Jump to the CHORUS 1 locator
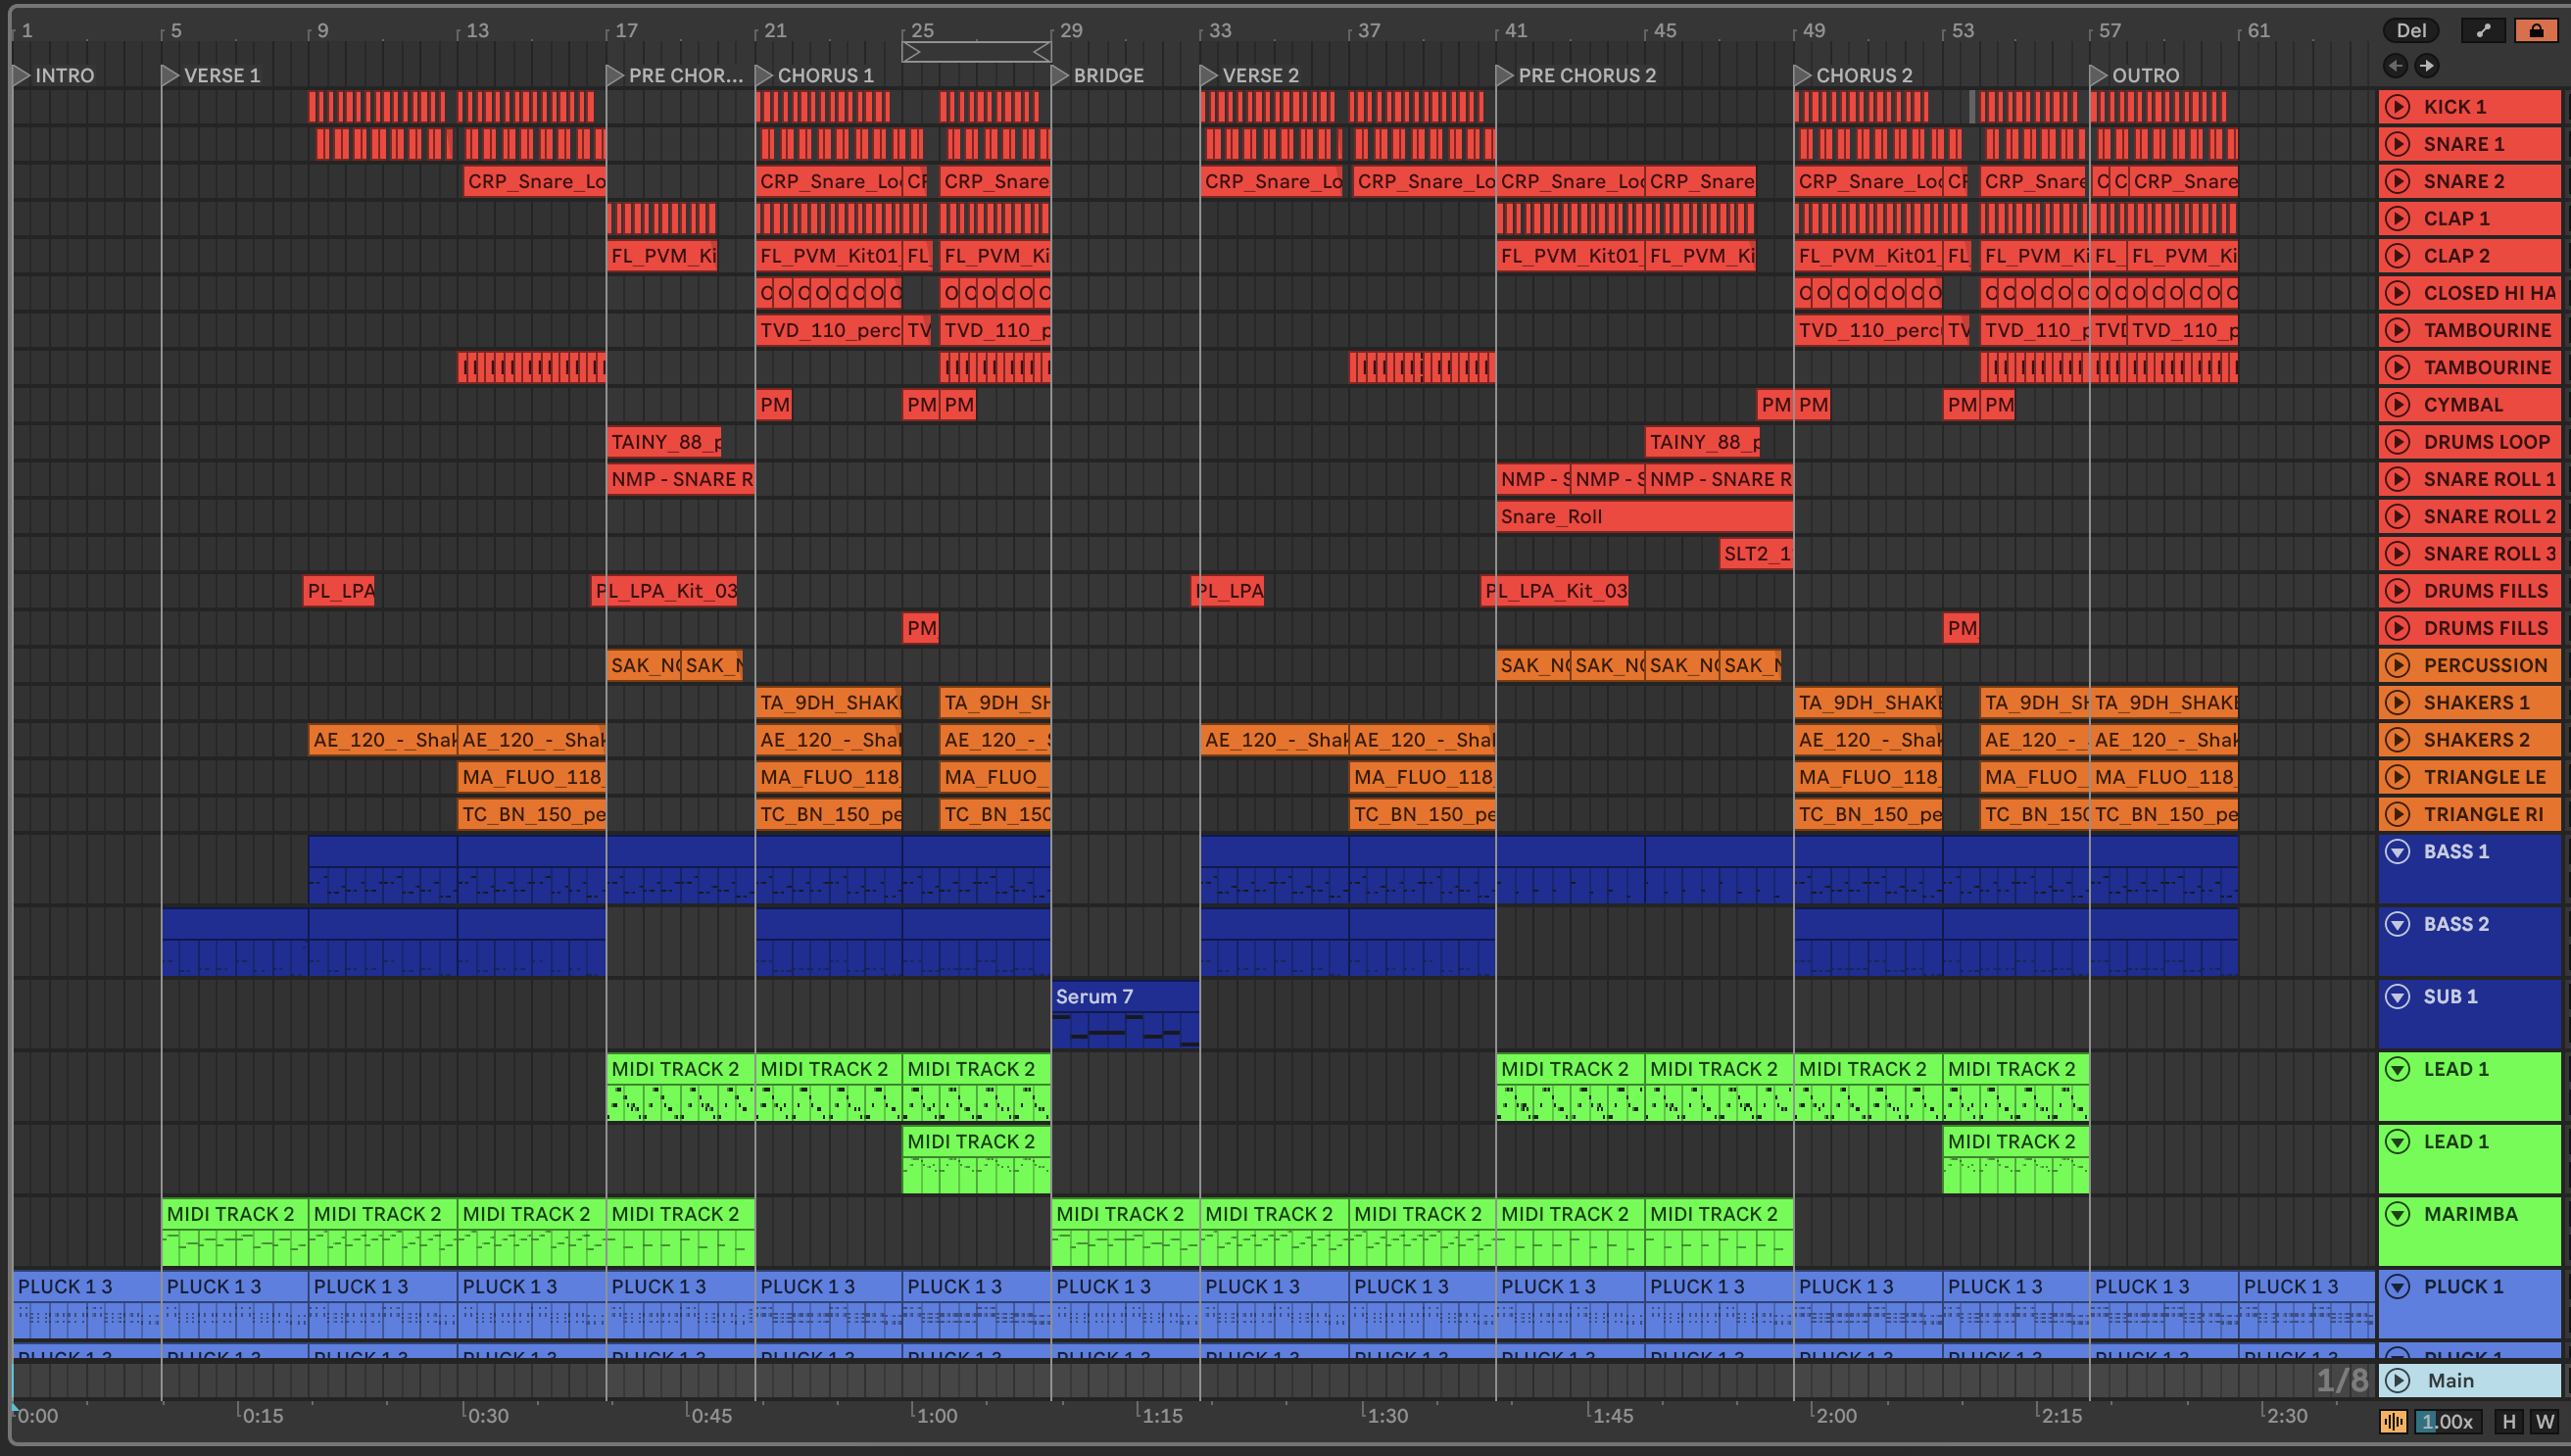 [765, 75]
